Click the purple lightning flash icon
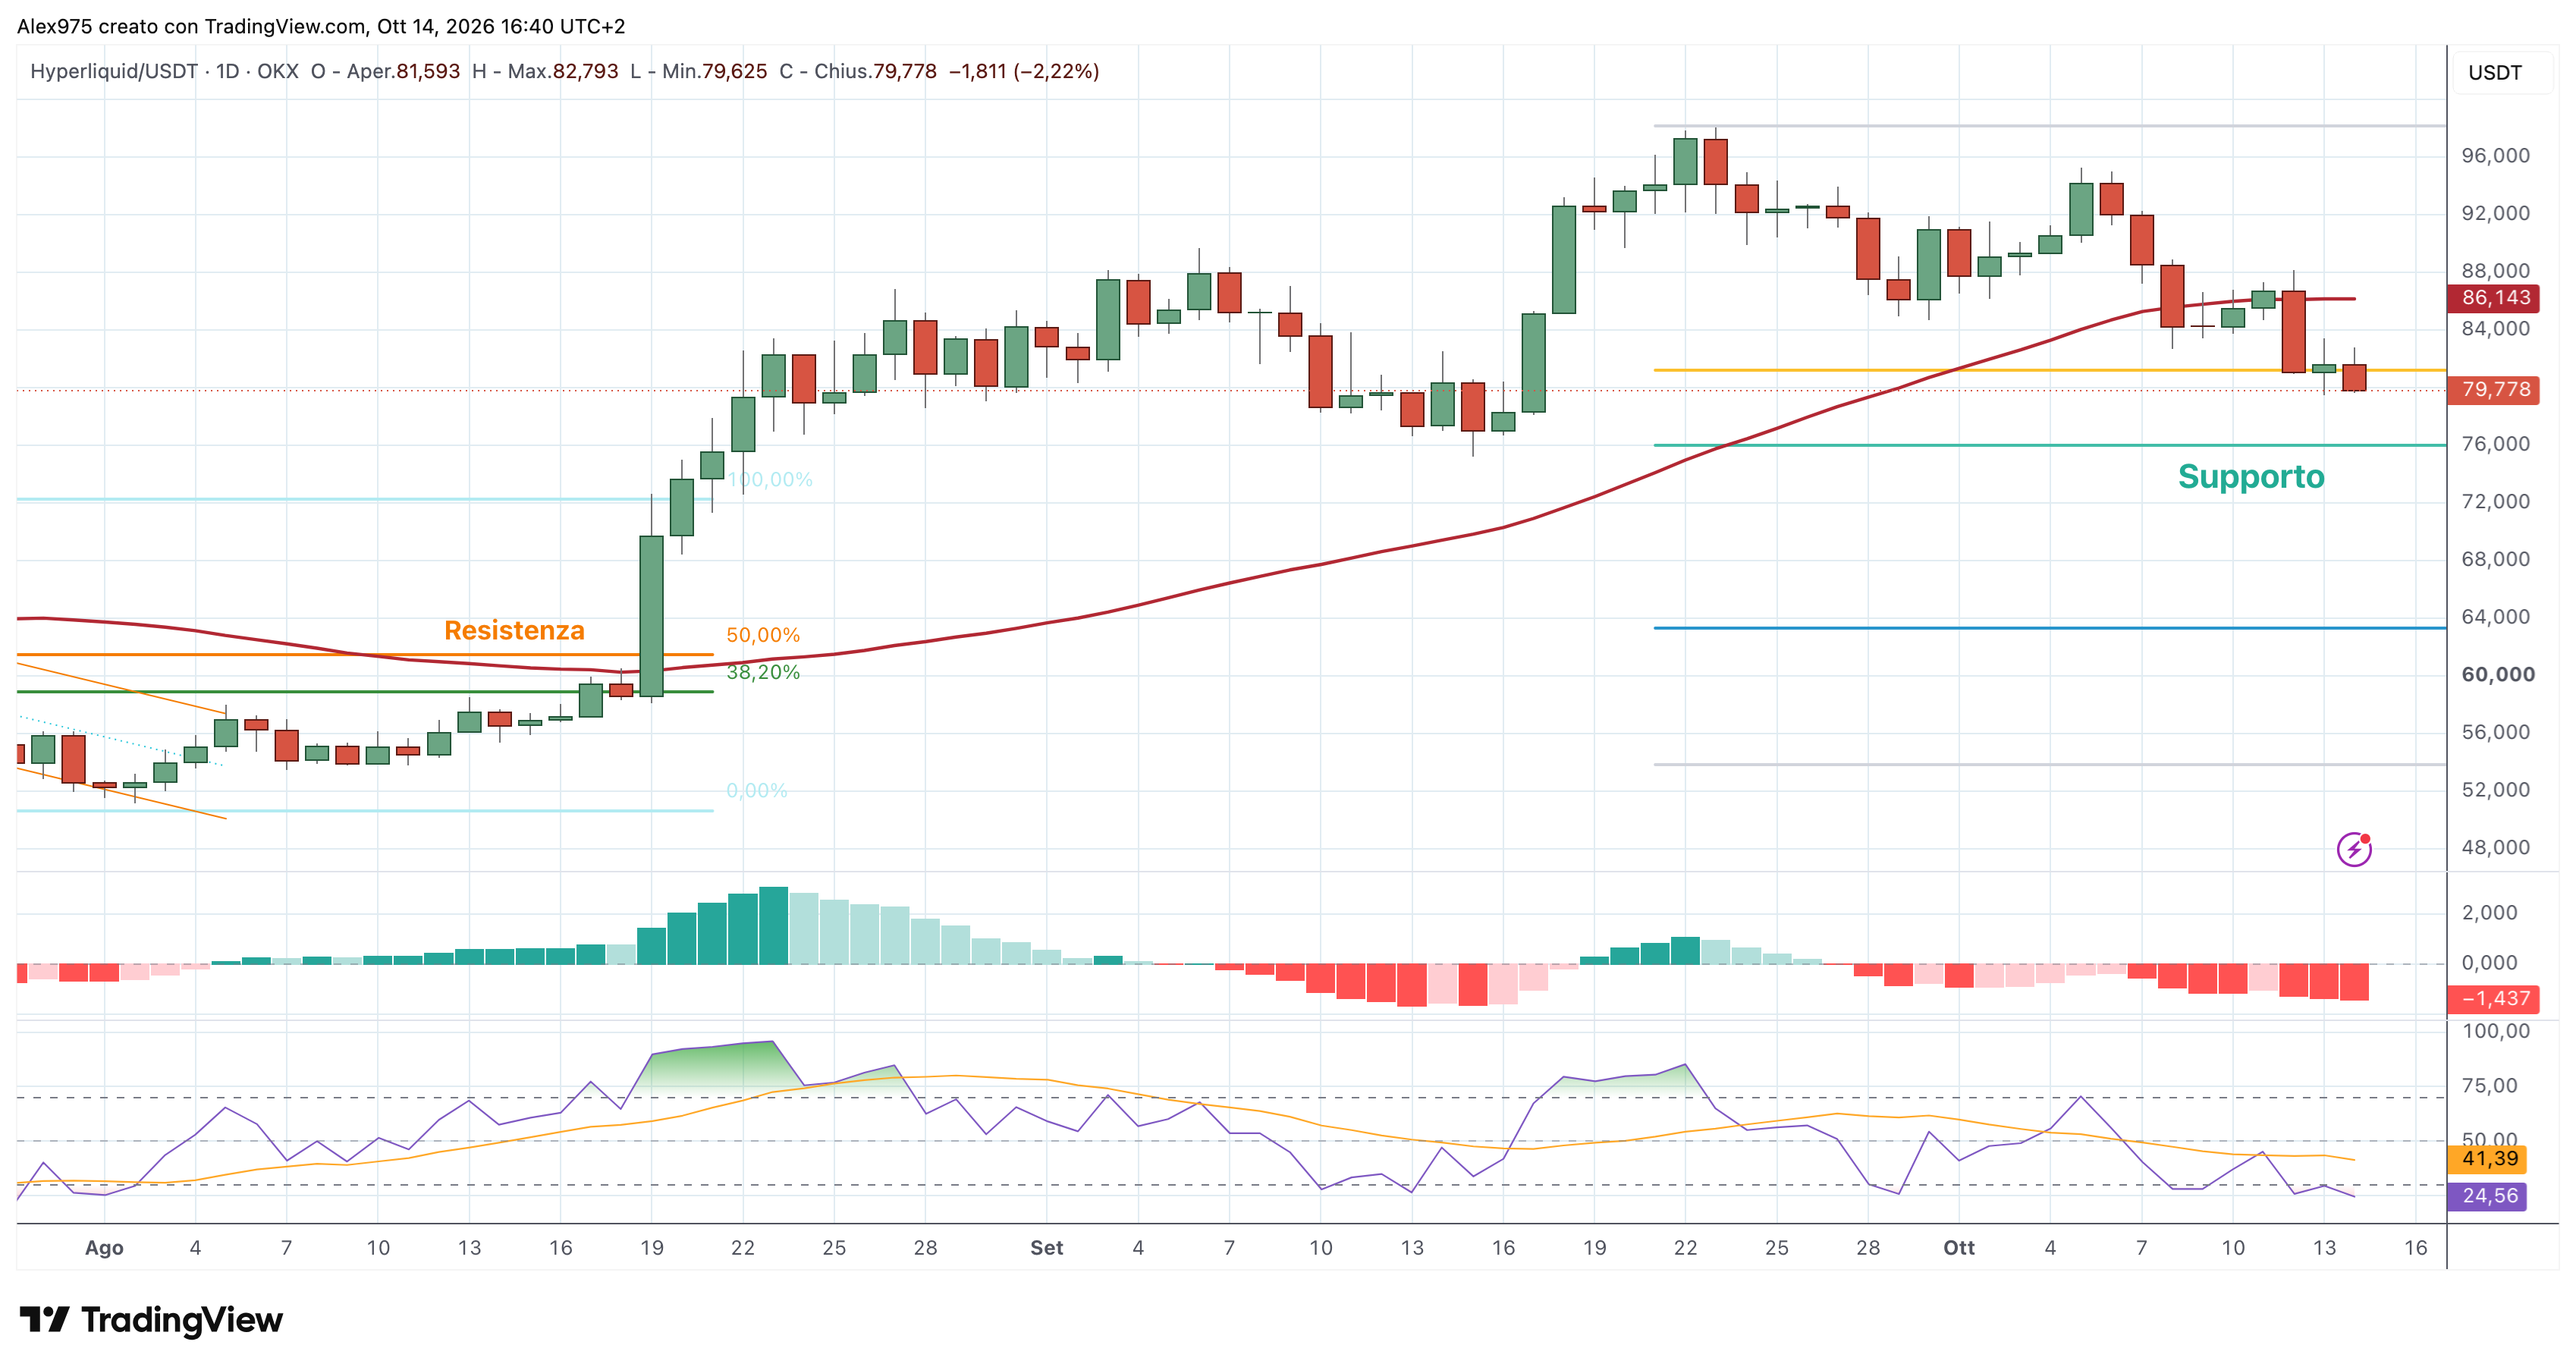Viewport: 2576px width, 1370px height. click(2354, 848)
